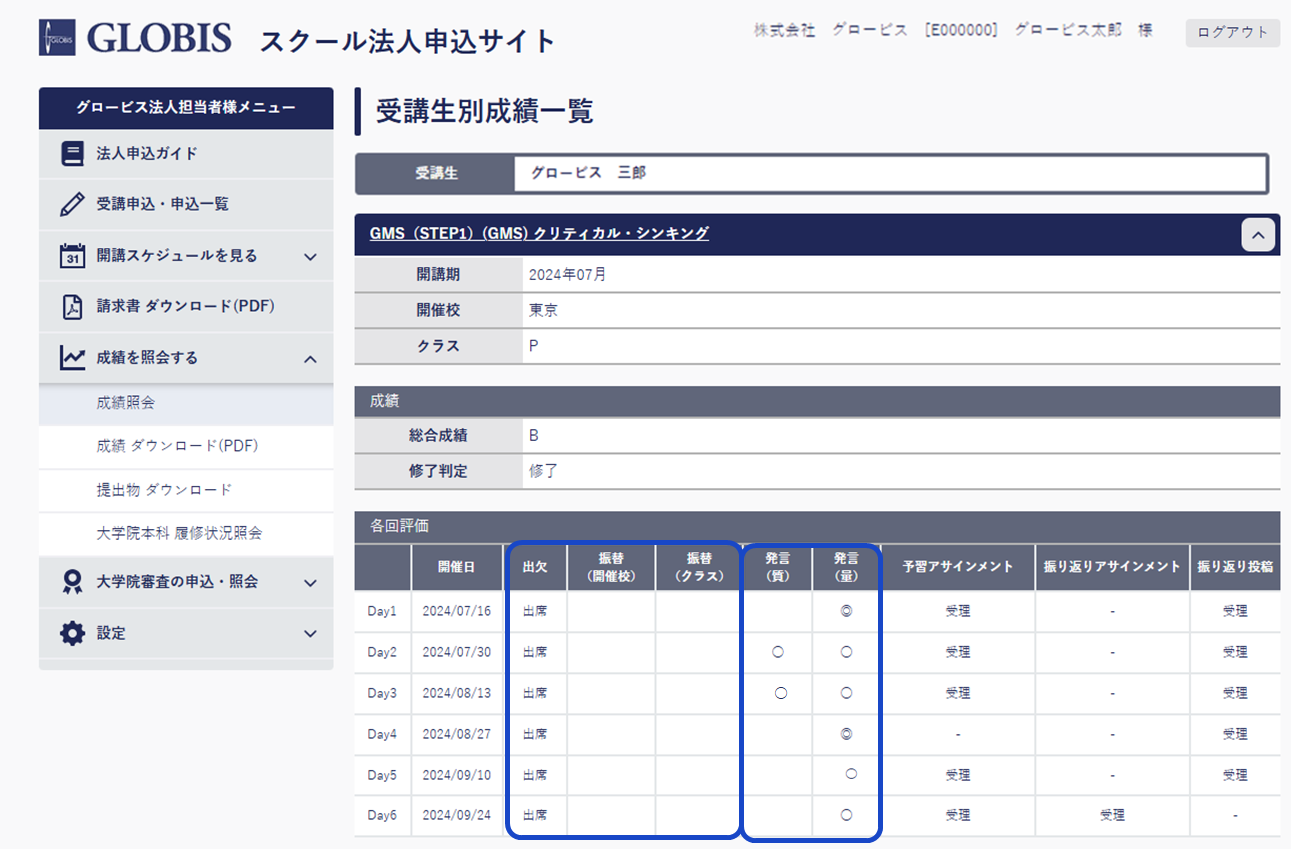The width and height of the screenshot is (1291, 849).
Task: Expand the 開講スケジュールを見る menu chevron
Action: (310, 257)
